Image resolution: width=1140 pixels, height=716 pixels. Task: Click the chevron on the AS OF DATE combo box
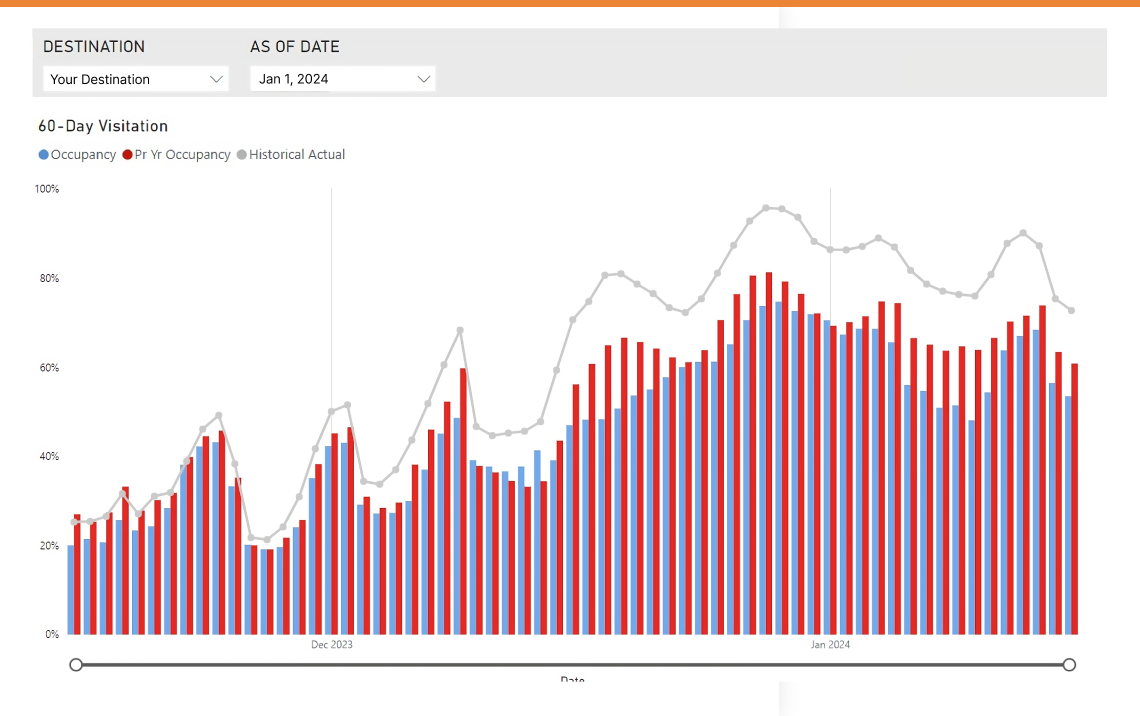click(x=424, y=78)
